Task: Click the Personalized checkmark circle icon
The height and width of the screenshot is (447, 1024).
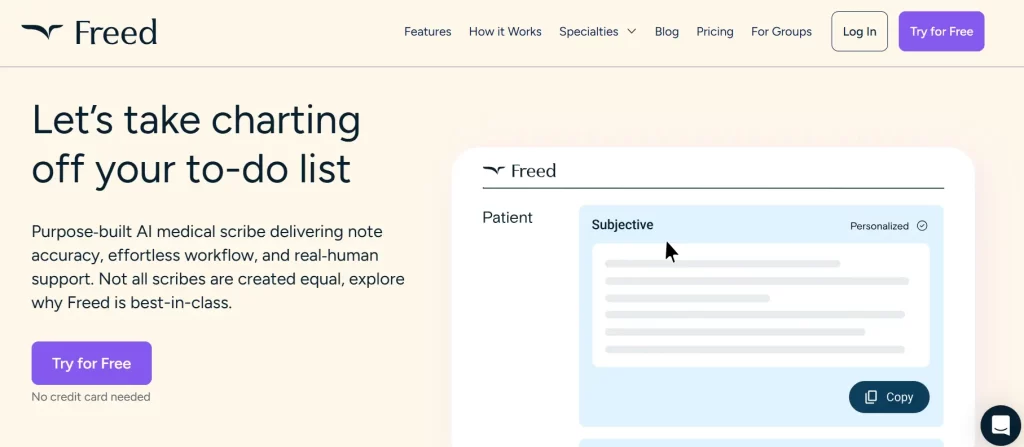Action: coord(922,226)
